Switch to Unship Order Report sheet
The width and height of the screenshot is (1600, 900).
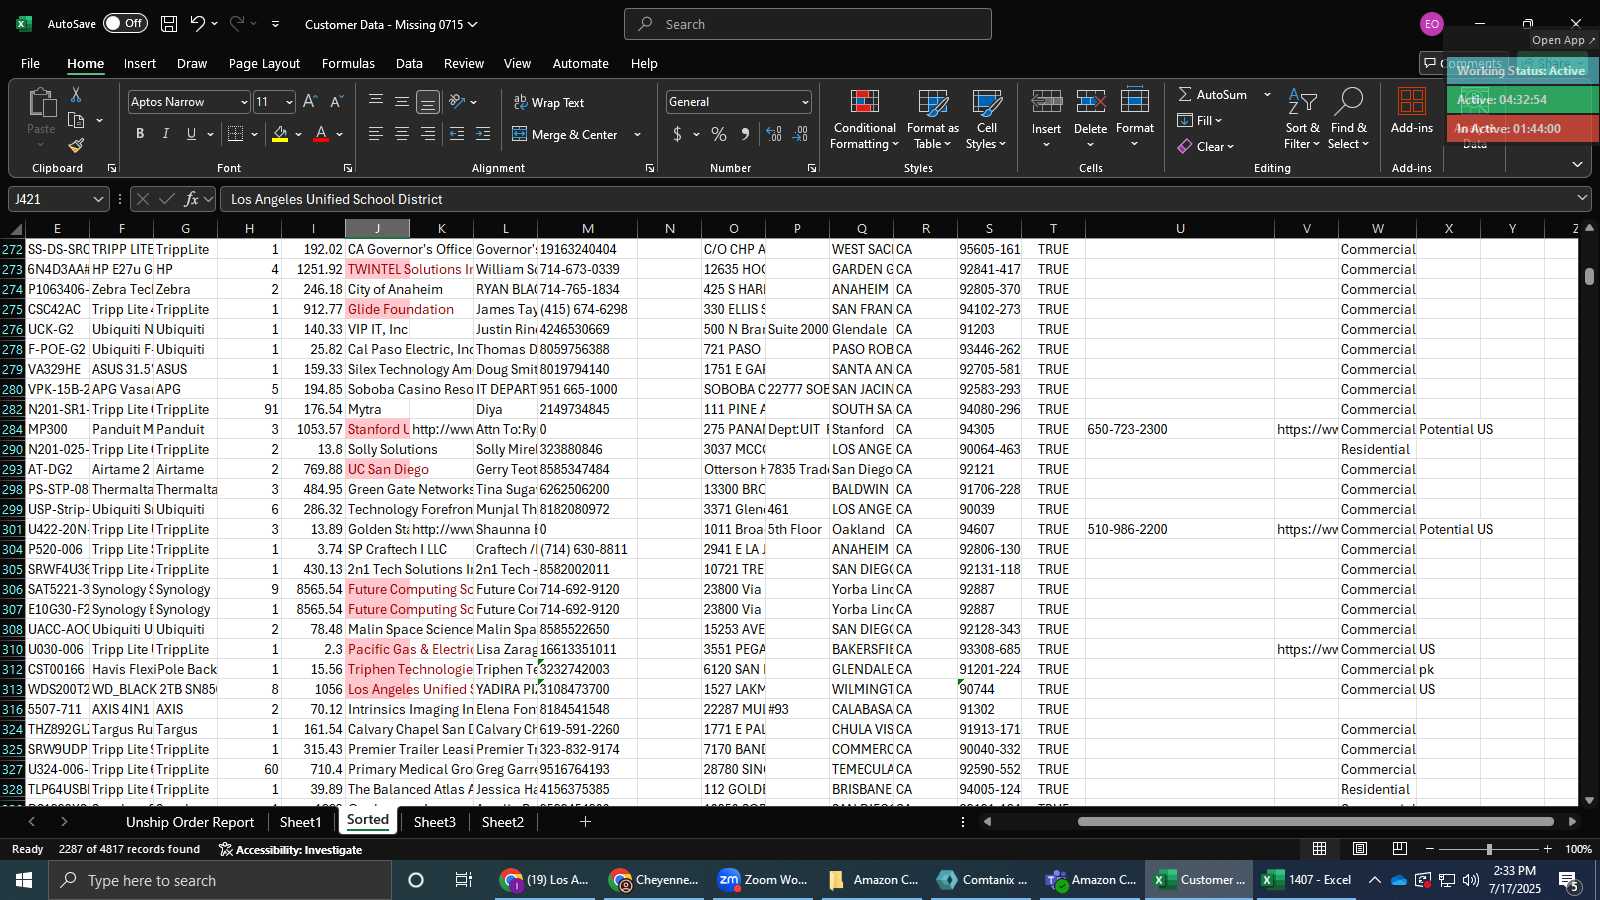[x=190, y=822]
